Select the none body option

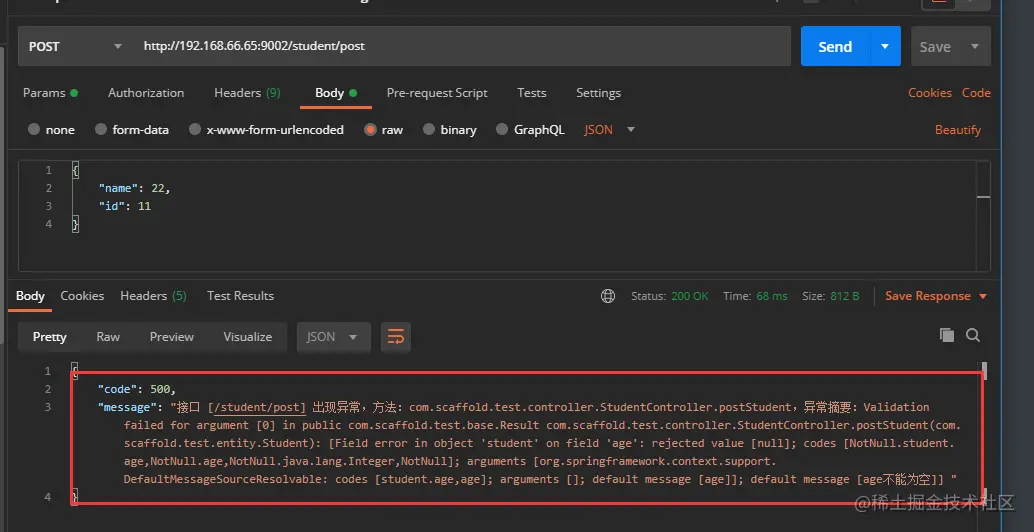click(51, 130)
